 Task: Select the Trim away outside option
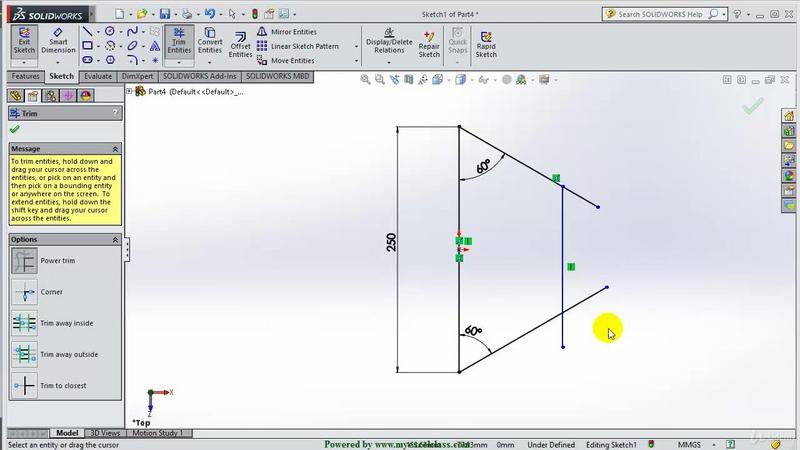pyautogui.click(x=24, y=354)
